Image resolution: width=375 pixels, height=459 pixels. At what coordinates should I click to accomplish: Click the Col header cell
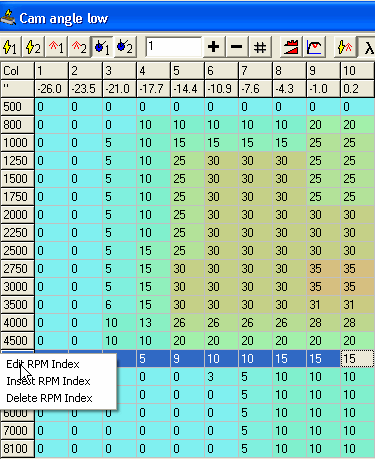17,71
